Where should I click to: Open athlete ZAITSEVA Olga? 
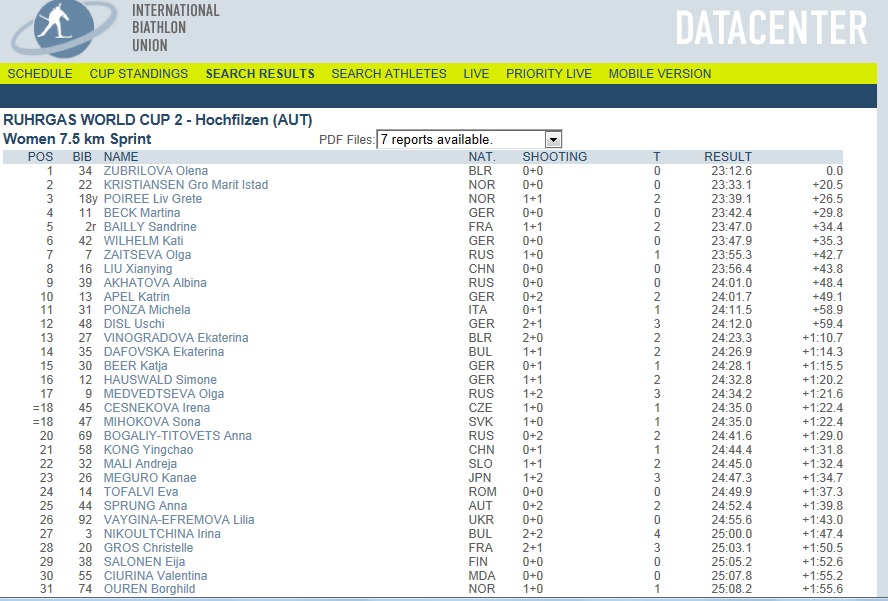(x=147, y=255)
